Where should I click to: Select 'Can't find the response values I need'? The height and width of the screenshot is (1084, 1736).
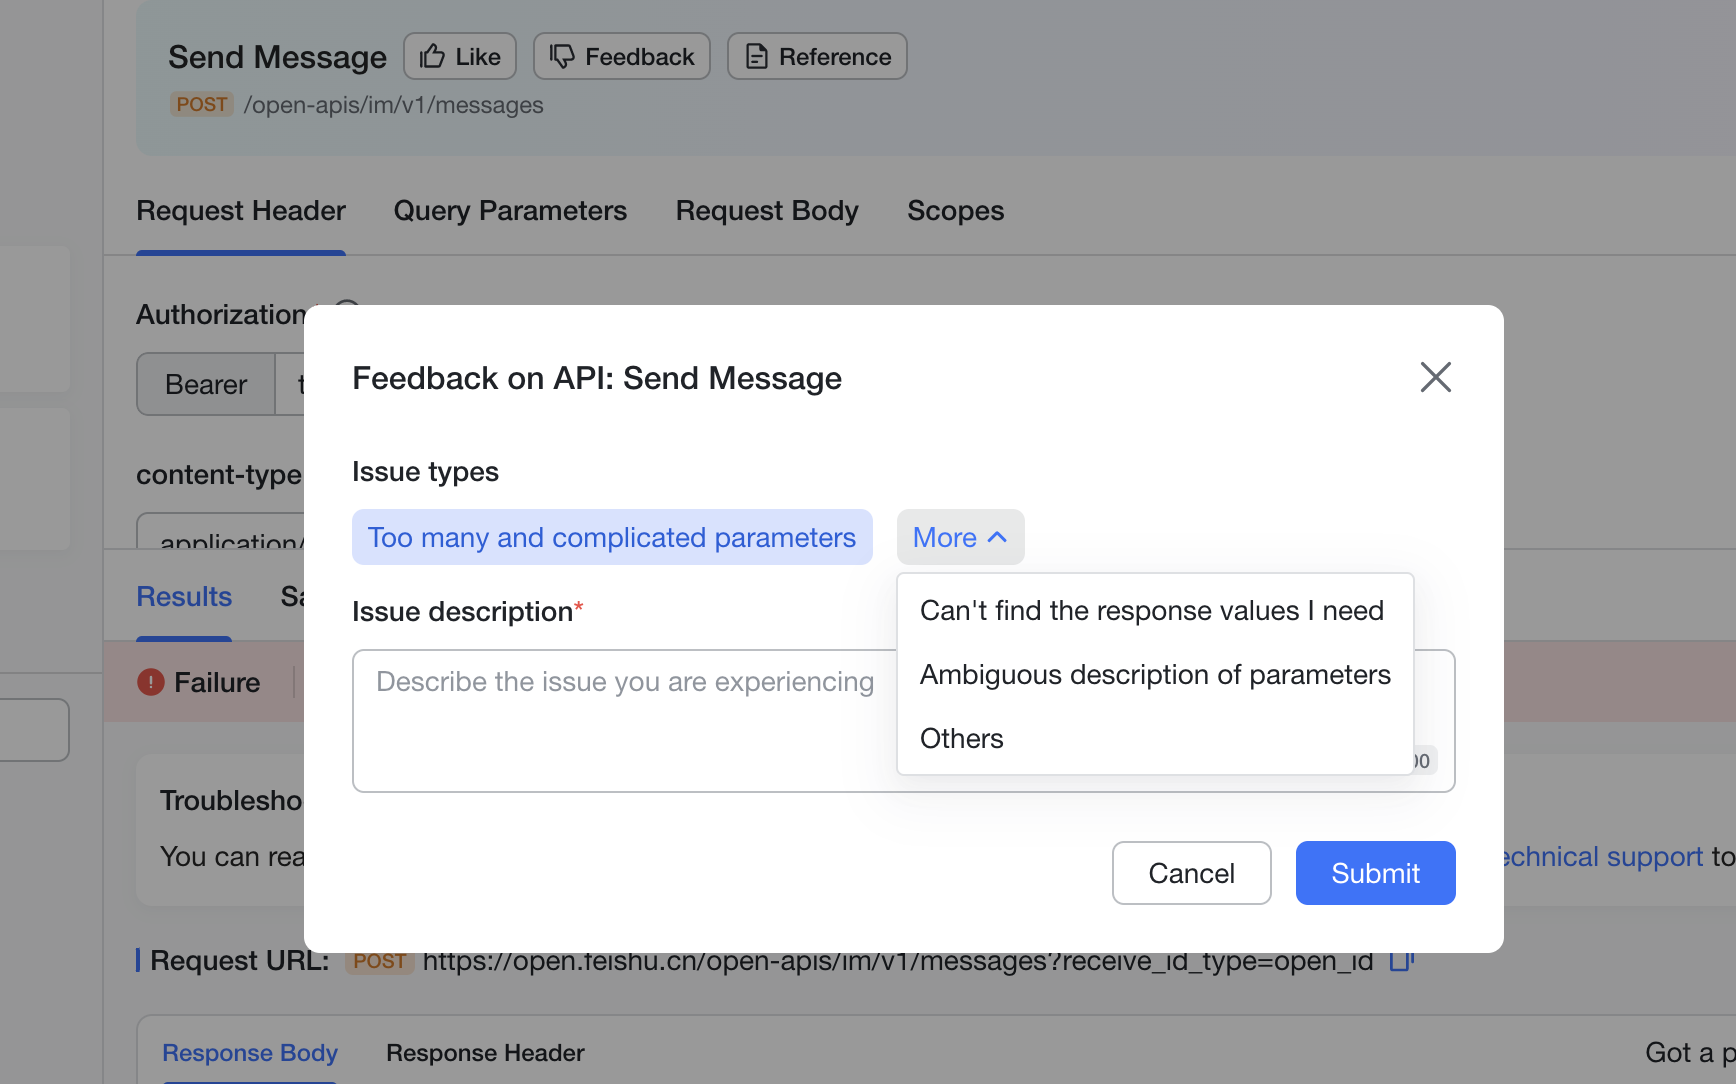pos(1152,611)
